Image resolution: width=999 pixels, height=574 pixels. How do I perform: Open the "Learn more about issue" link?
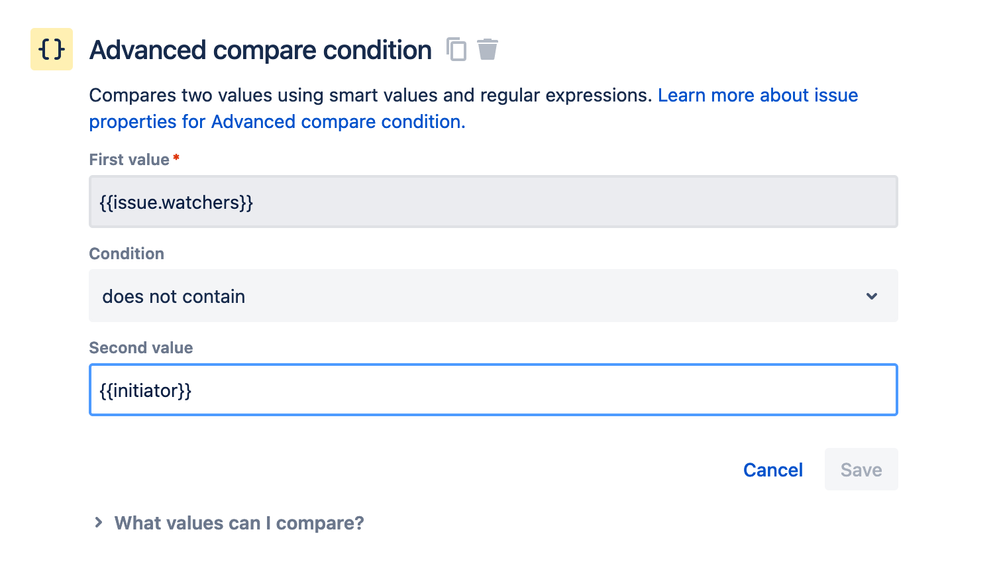pos(757,96)
